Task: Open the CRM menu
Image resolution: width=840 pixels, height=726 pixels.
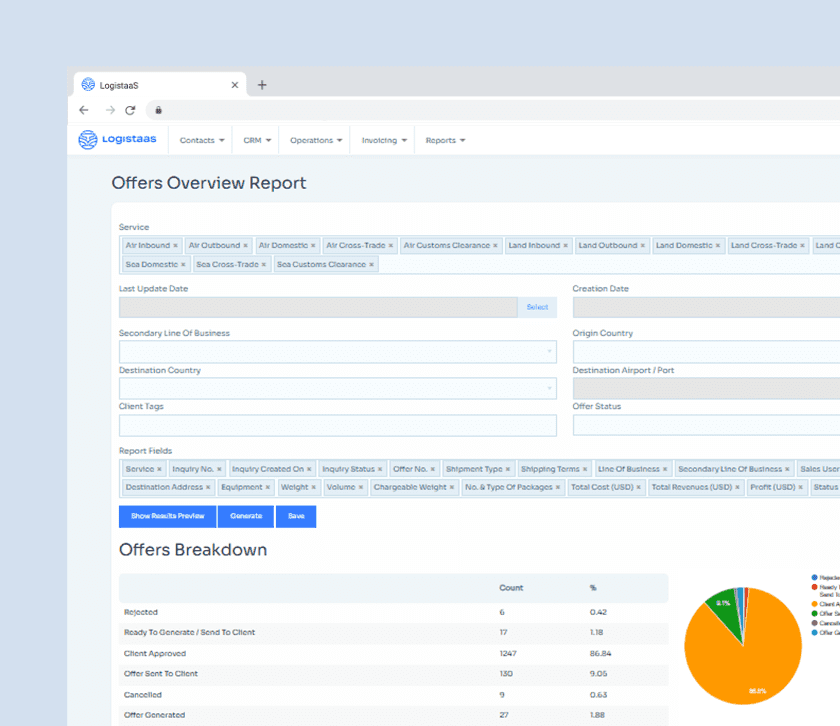Action: coord(256,140)
